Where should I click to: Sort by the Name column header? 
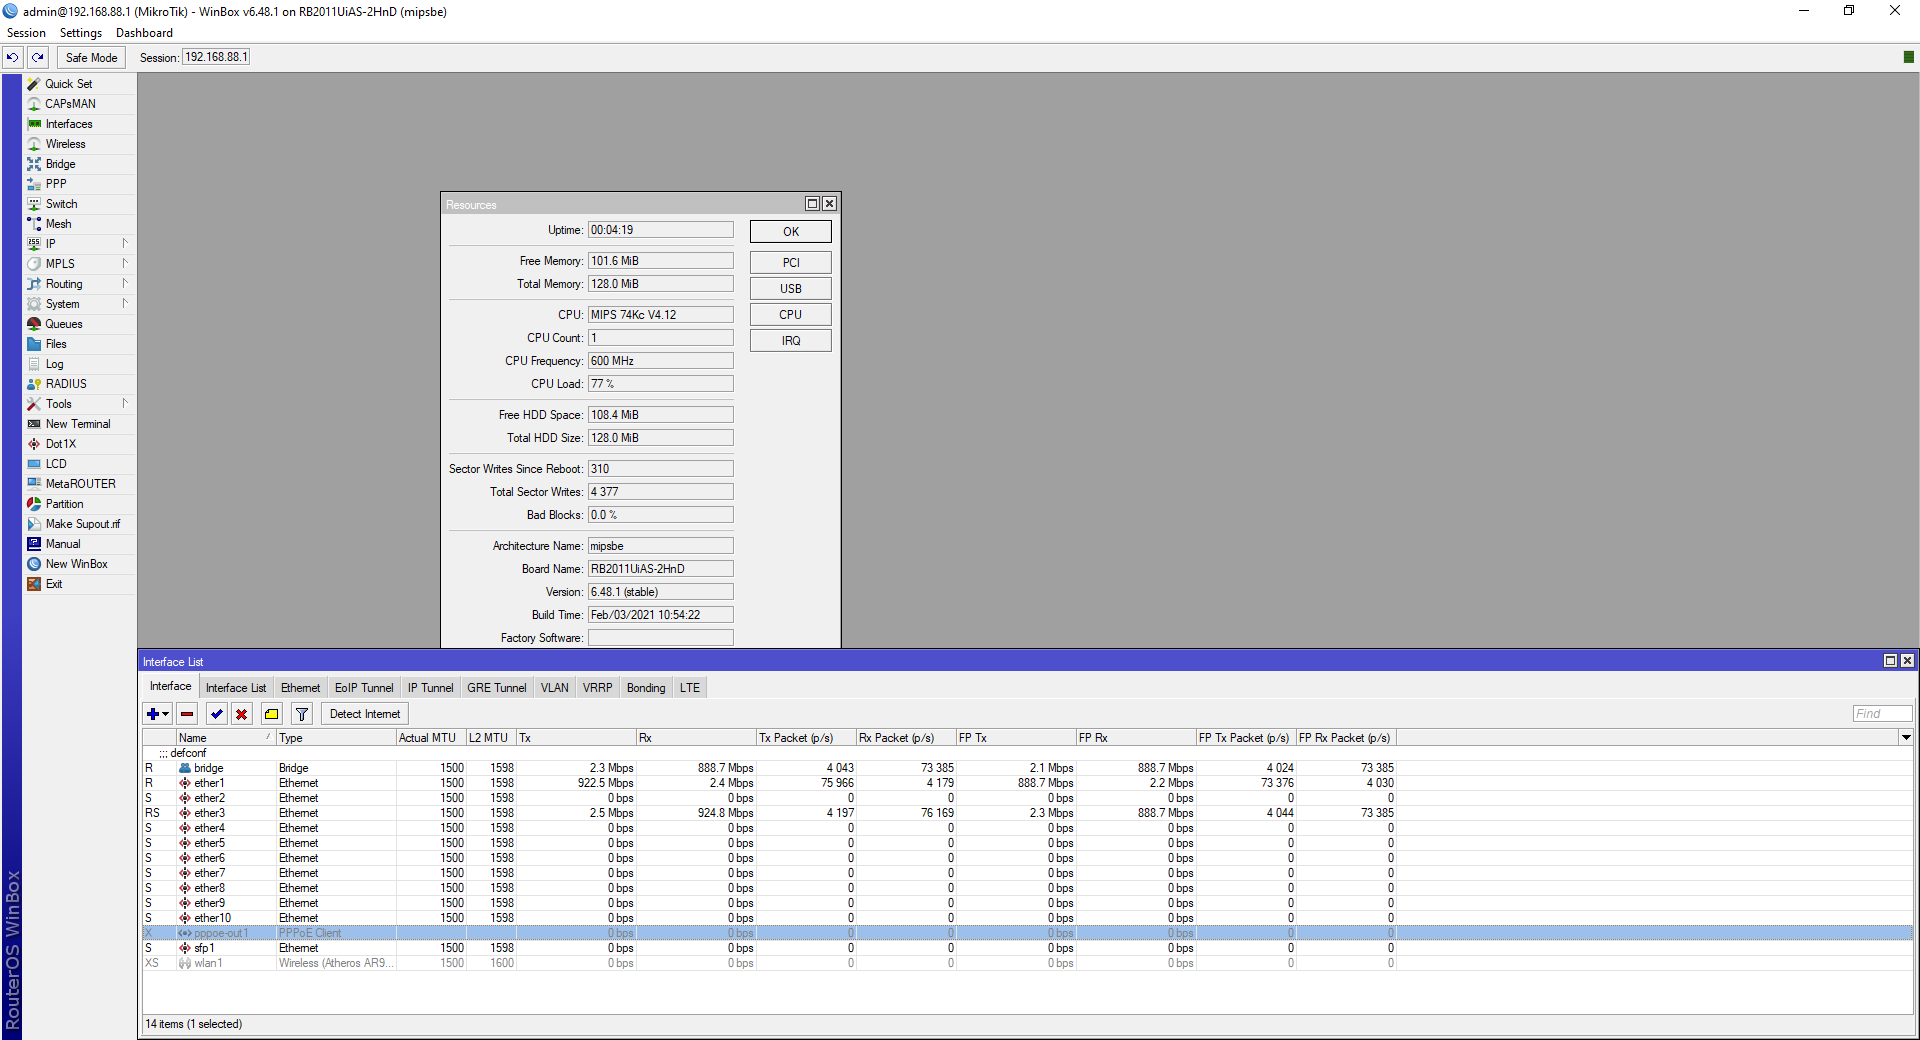(x=226, y=738)
